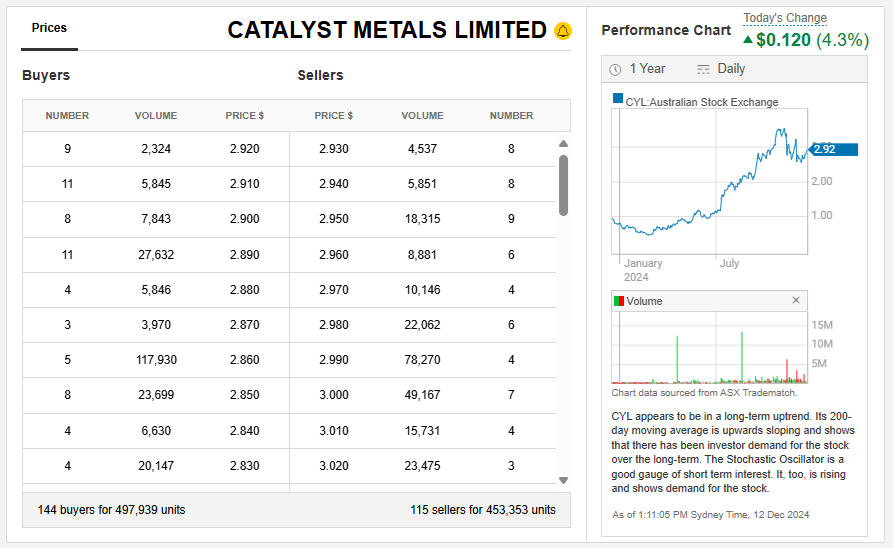
Task: Click the sellers VOLUME column header
Action: 422,116
